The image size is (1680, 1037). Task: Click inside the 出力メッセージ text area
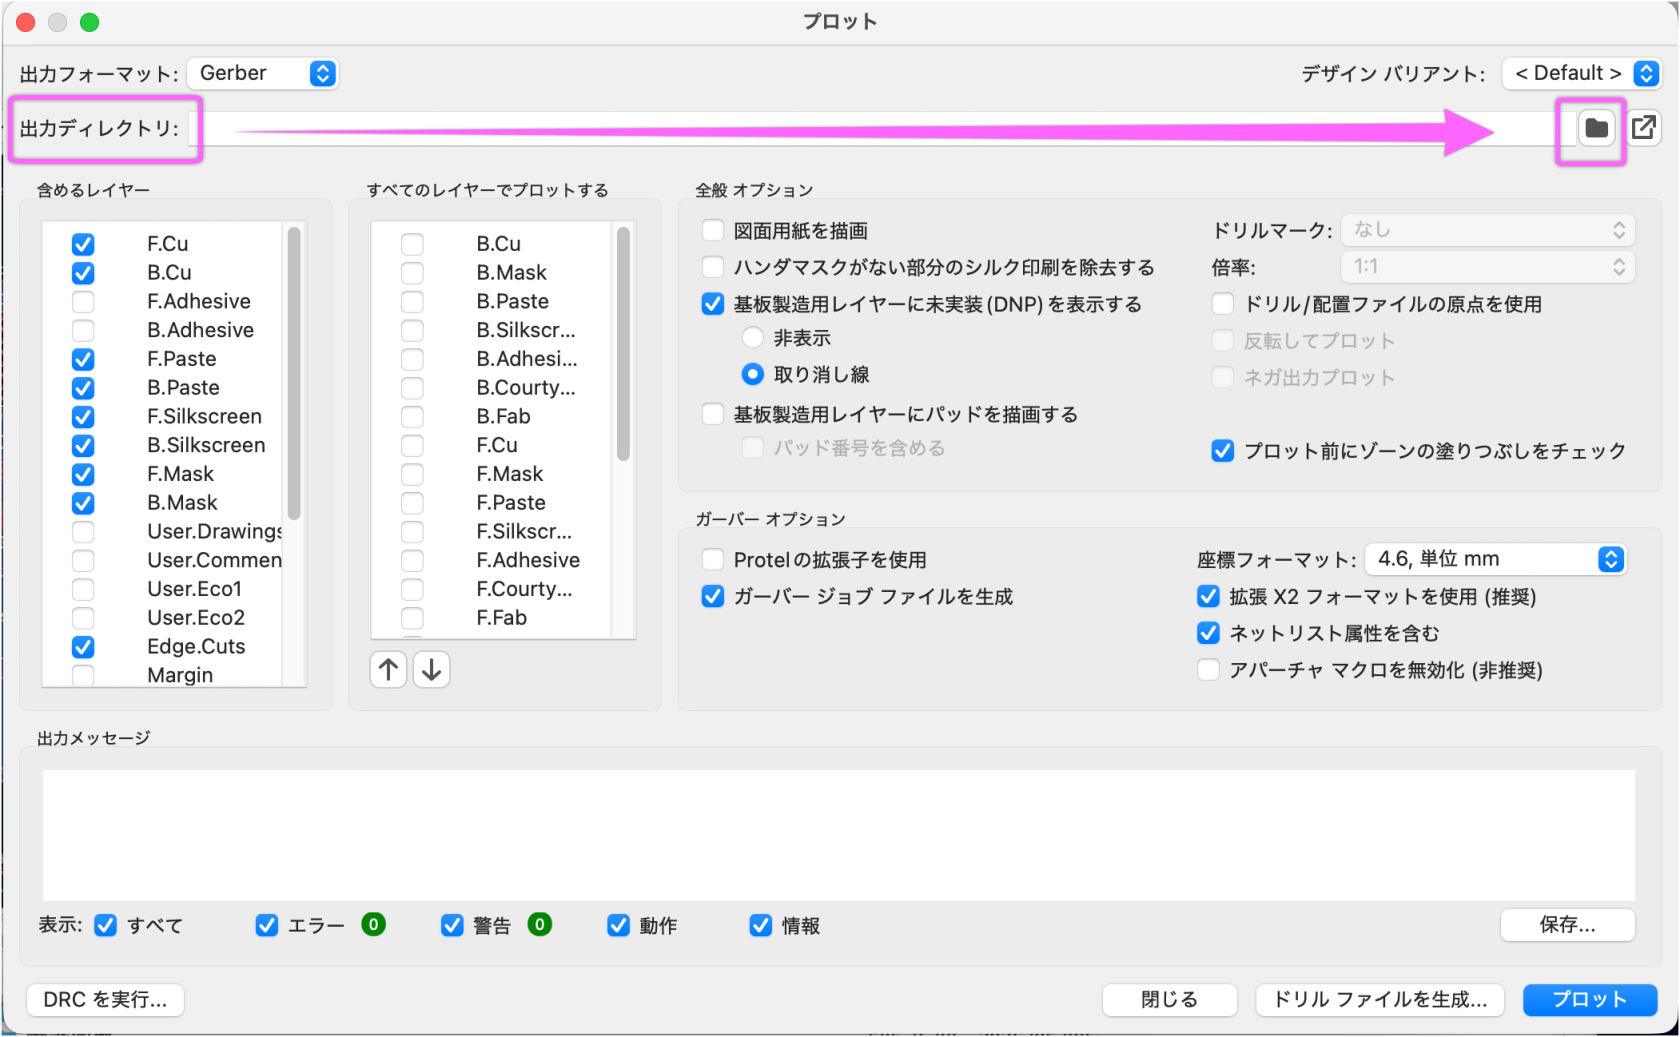point(839,835)
